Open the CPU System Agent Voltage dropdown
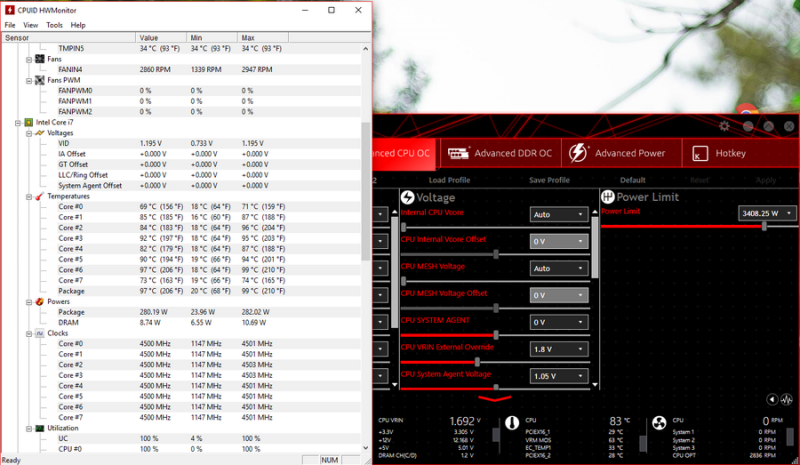This screenshot has height=465, width=800. 559,376
